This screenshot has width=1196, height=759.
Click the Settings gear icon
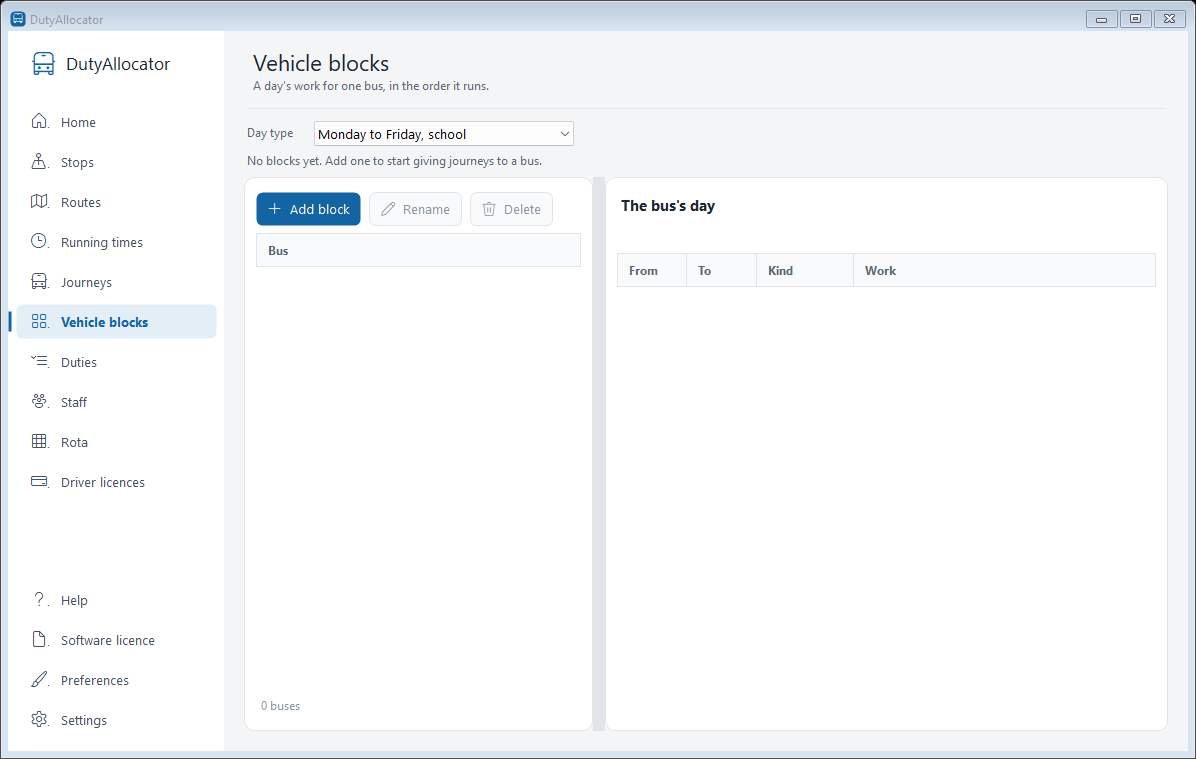[x=39, y=719]
